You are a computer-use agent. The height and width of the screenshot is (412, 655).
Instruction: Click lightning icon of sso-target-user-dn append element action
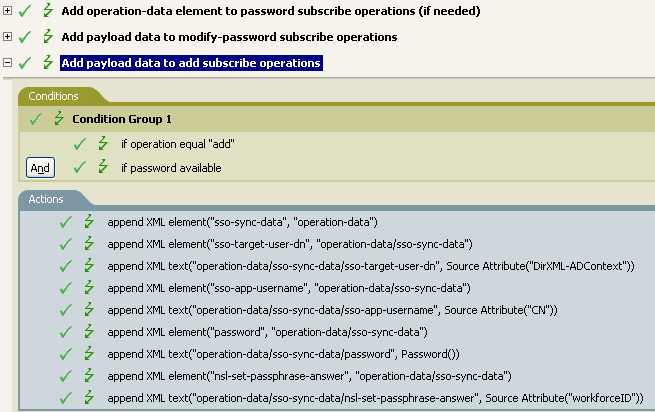point(89,244)
